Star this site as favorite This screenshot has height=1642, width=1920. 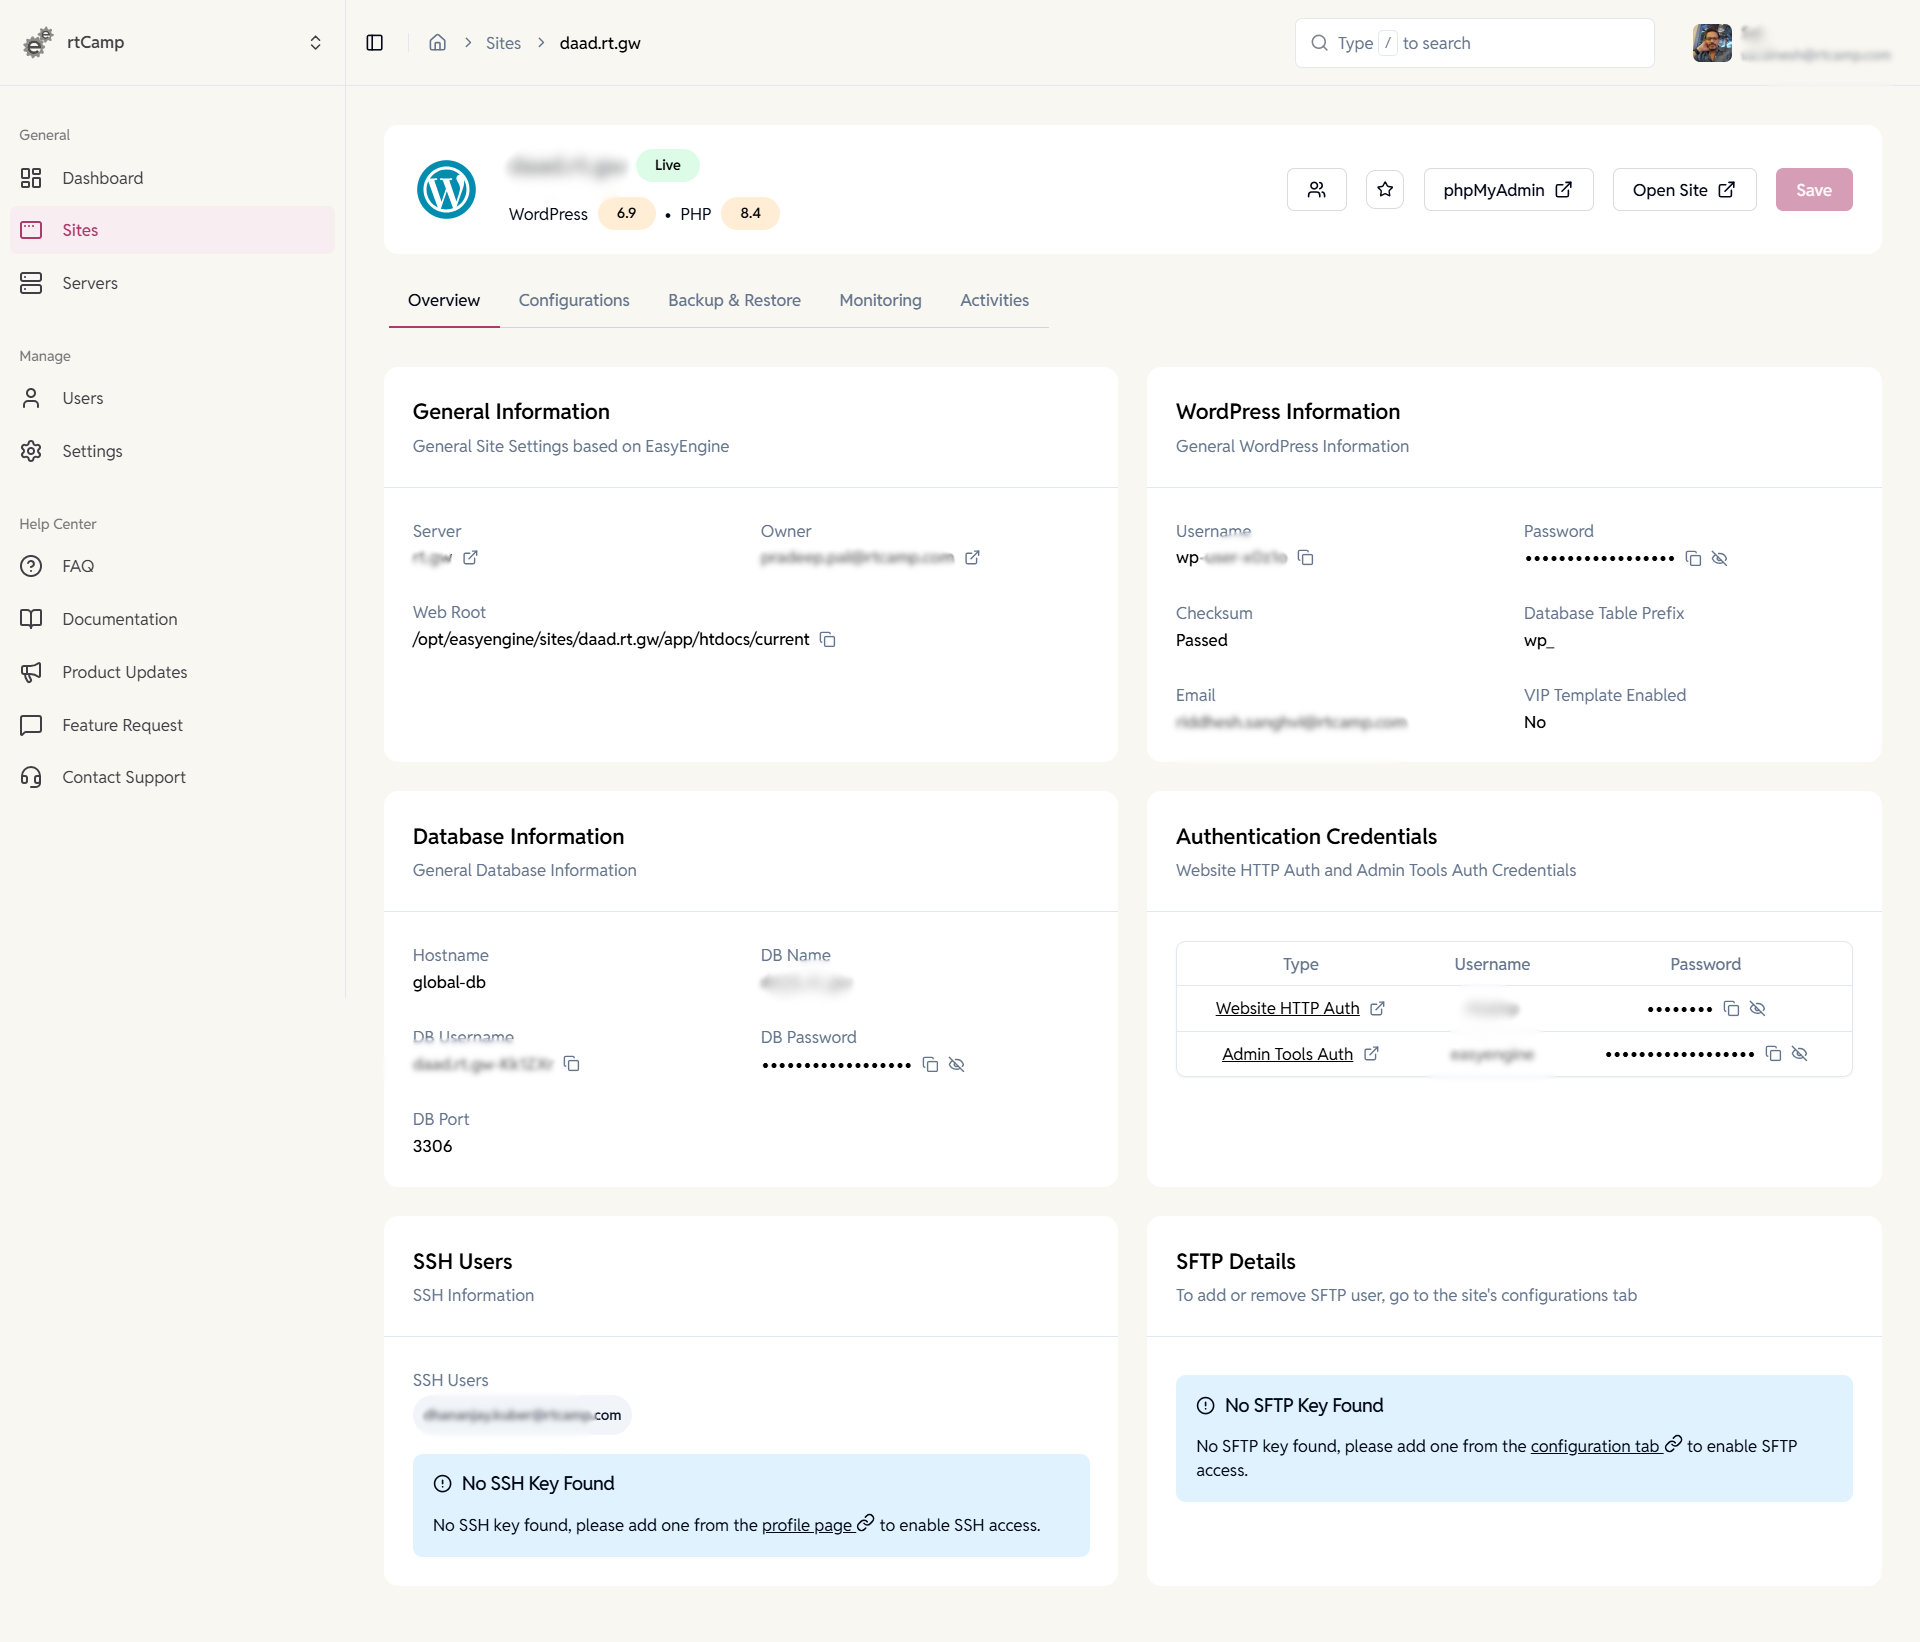pyautogui.click(x=1384, y=189)
